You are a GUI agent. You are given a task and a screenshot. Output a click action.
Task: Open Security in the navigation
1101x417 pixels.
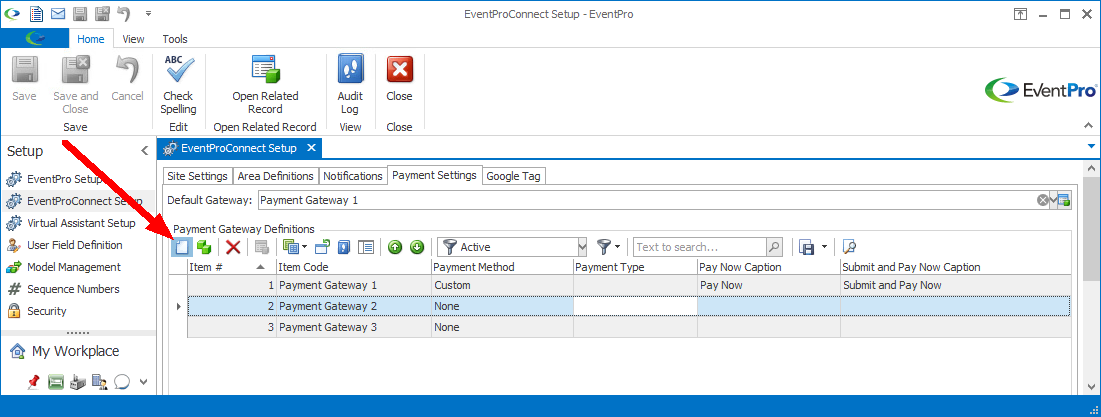tap(46, 311)
